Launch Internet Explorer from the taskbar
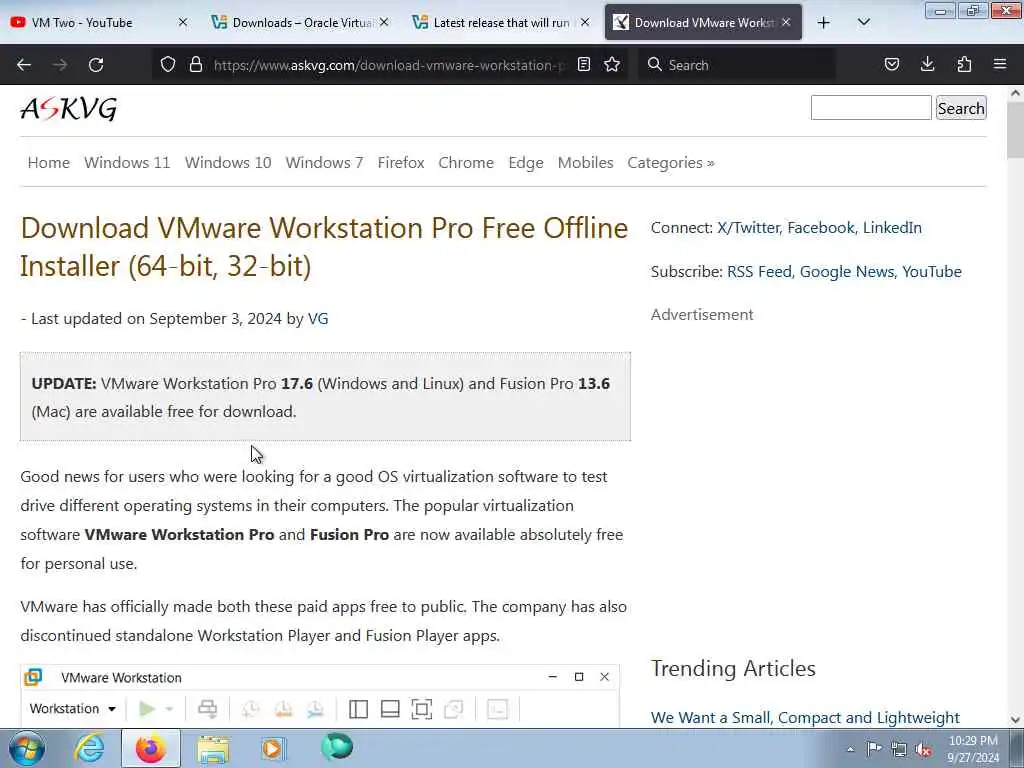 click(x=89, y=748)
